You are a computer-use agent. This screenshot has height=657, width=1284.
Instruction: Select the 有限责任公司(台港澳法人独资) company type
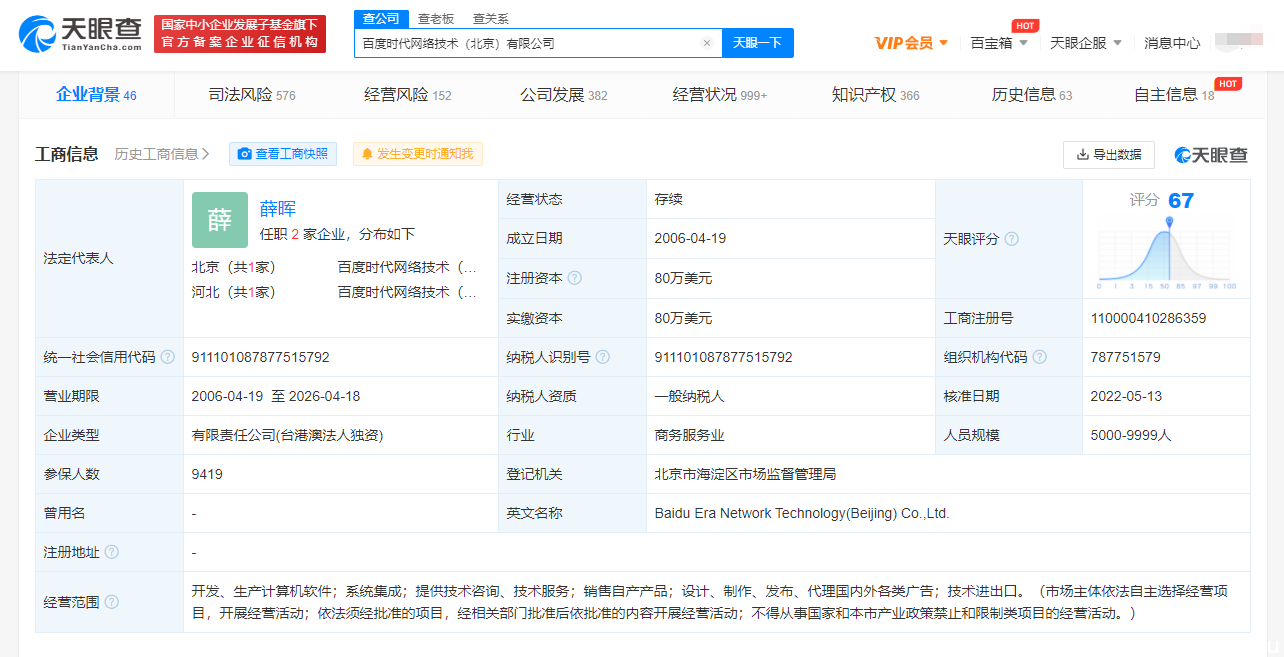(x=288, y=435)
